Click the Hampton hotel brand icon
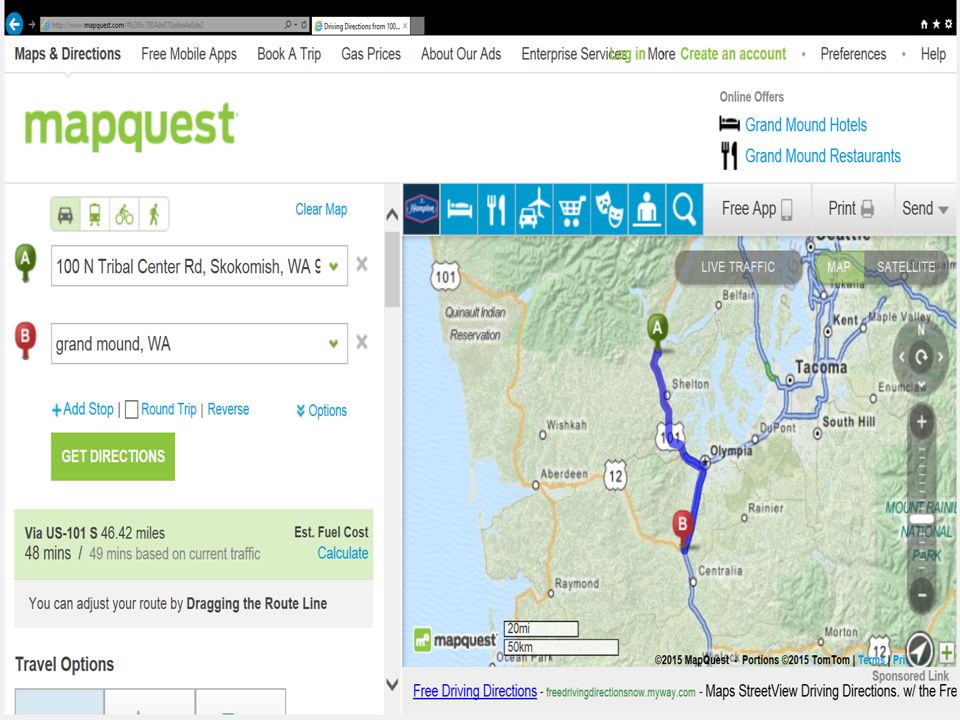The width and height of the screenshot is (960, 720). pyautogui.click(x=421, y=209)
